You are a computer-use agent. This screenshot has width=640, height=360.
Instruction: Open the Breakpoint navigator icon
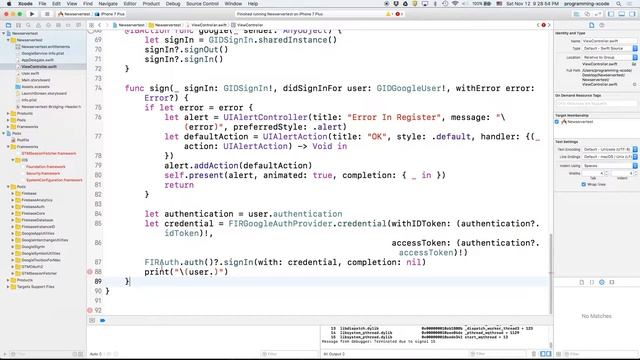coord(68,25)
